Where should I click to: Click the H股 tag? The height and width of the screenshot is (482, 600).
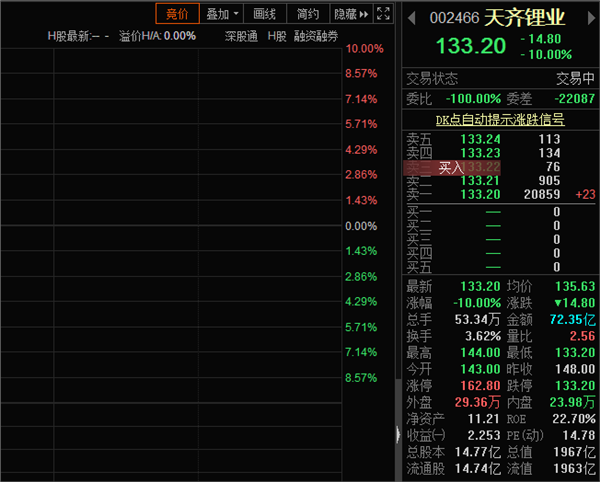277,36
